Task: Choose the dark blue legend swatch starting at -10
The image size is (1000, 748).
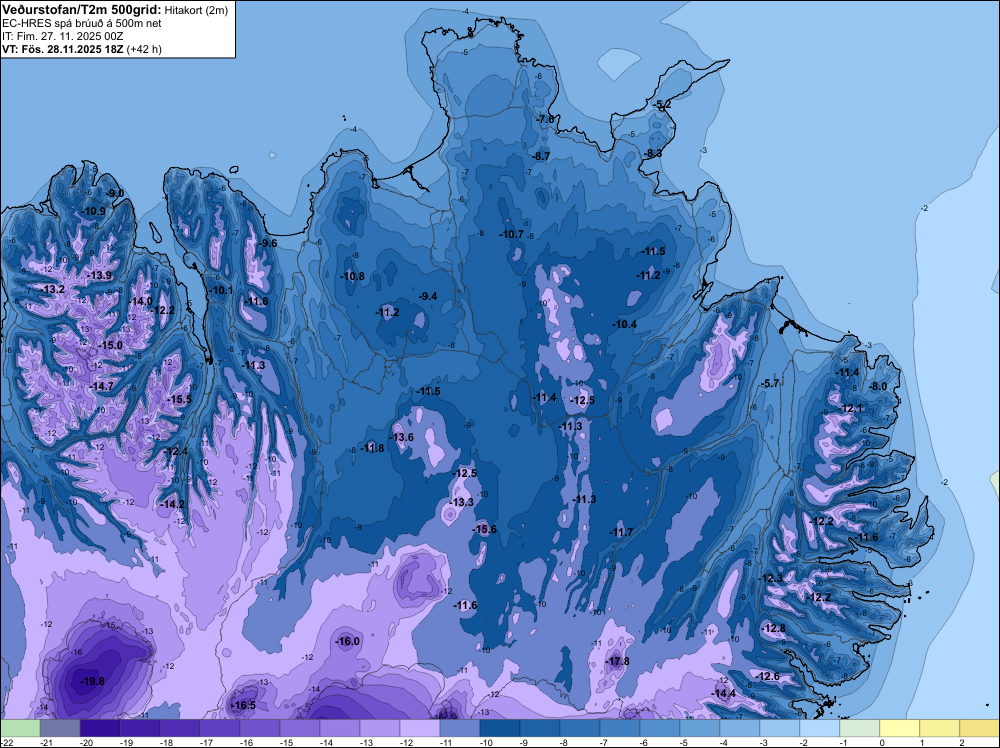Action: pos(500,728)
